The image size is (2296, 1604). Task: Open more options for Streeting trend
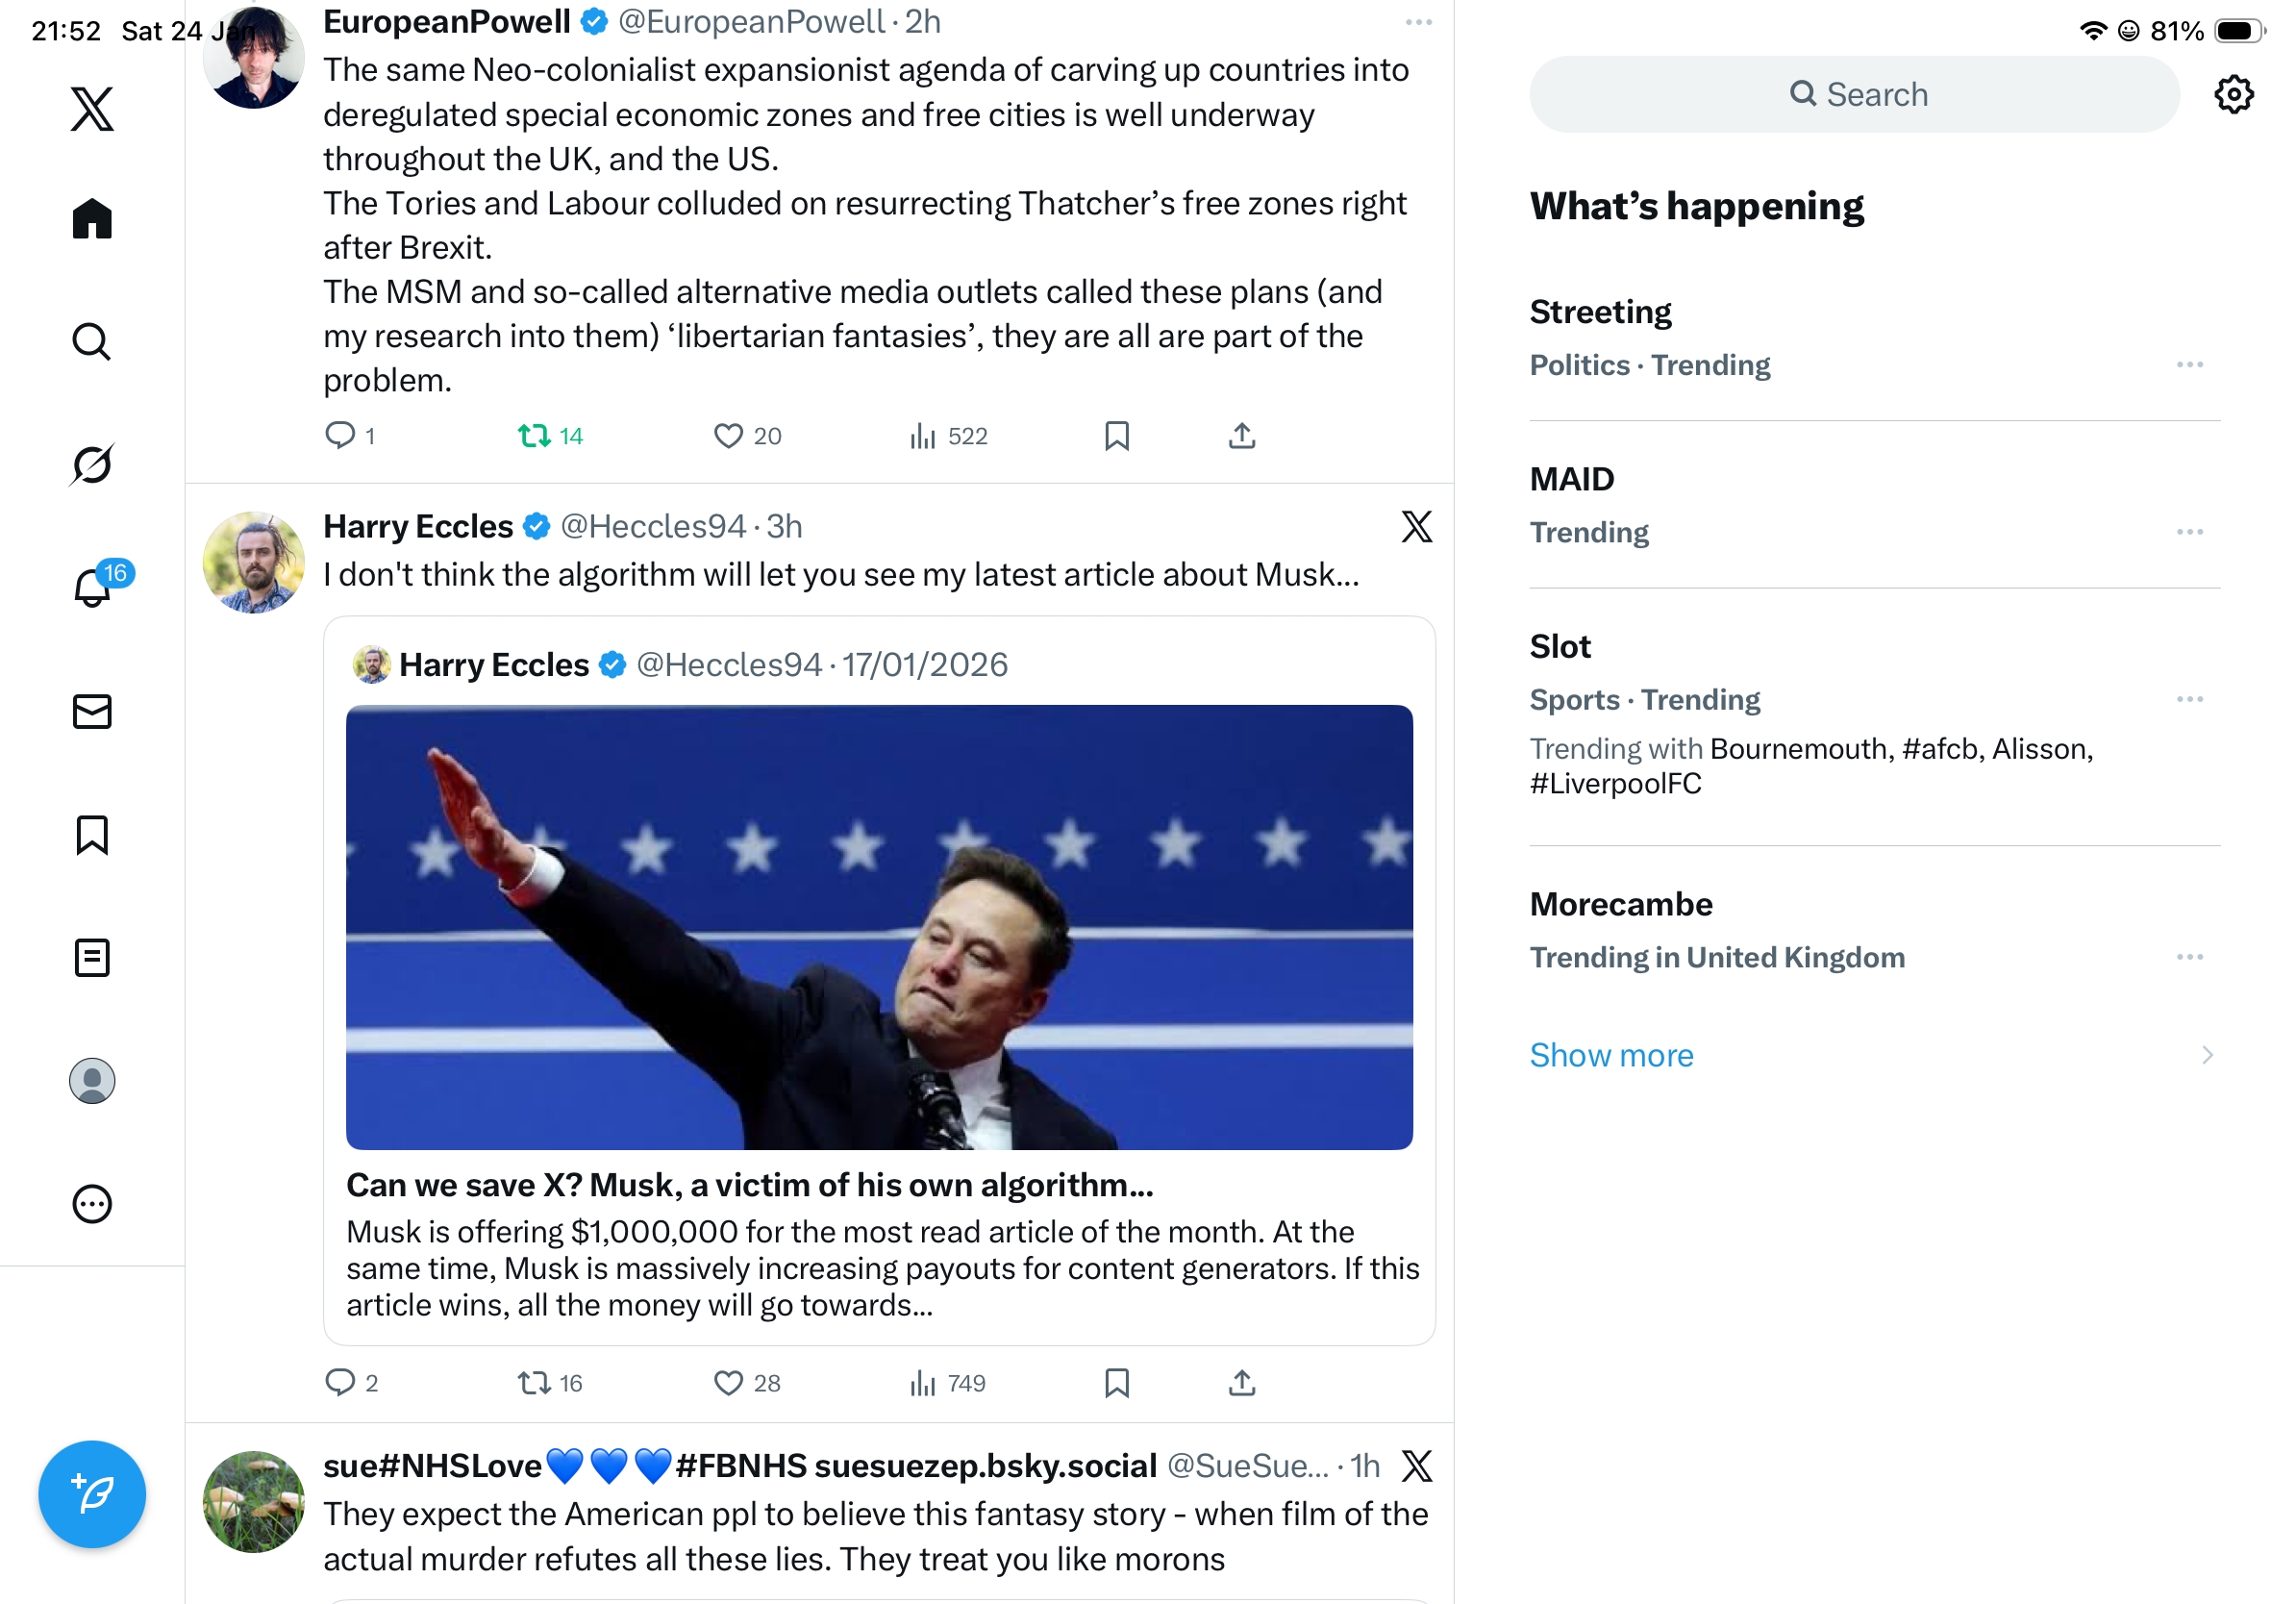coord(2189,365)
